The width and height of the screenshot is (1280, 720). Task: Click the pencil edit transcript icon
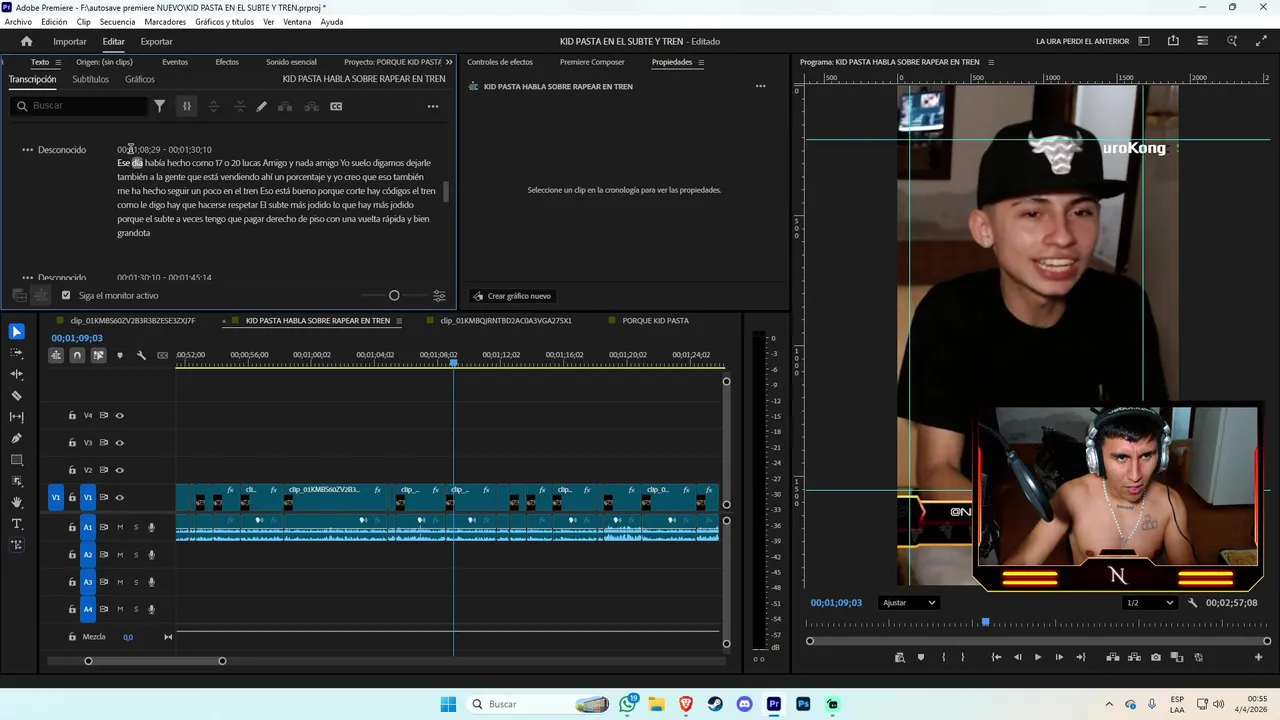[262, 106]
